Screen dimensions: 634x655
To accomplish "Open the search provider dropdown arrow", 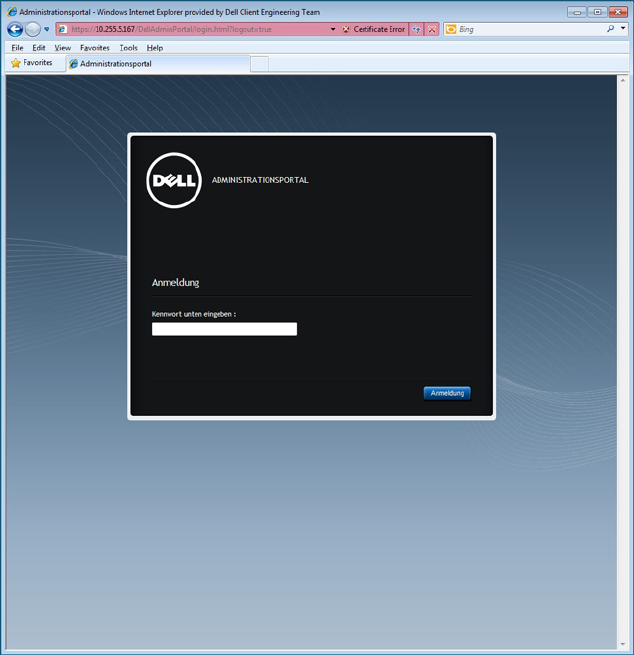I will tap(623, 28).
